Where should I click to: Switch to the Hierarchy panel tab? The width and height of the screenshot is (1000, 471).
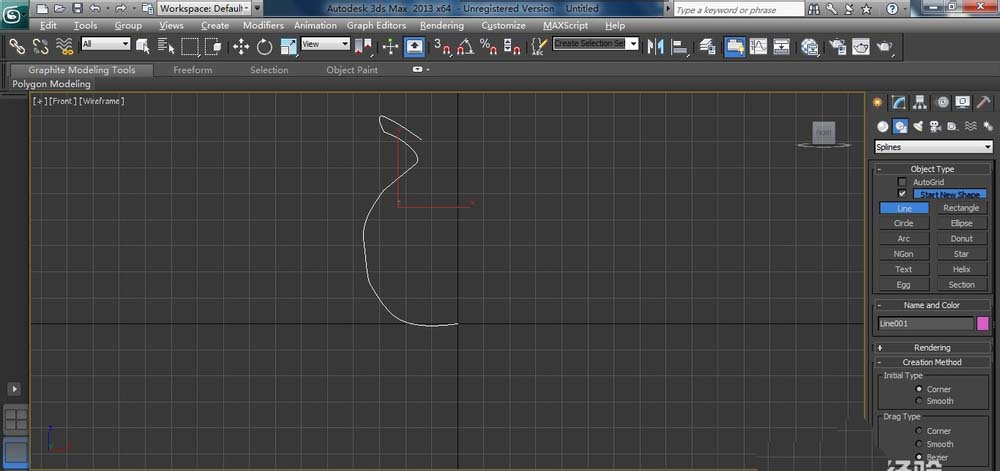pos(920,103)
